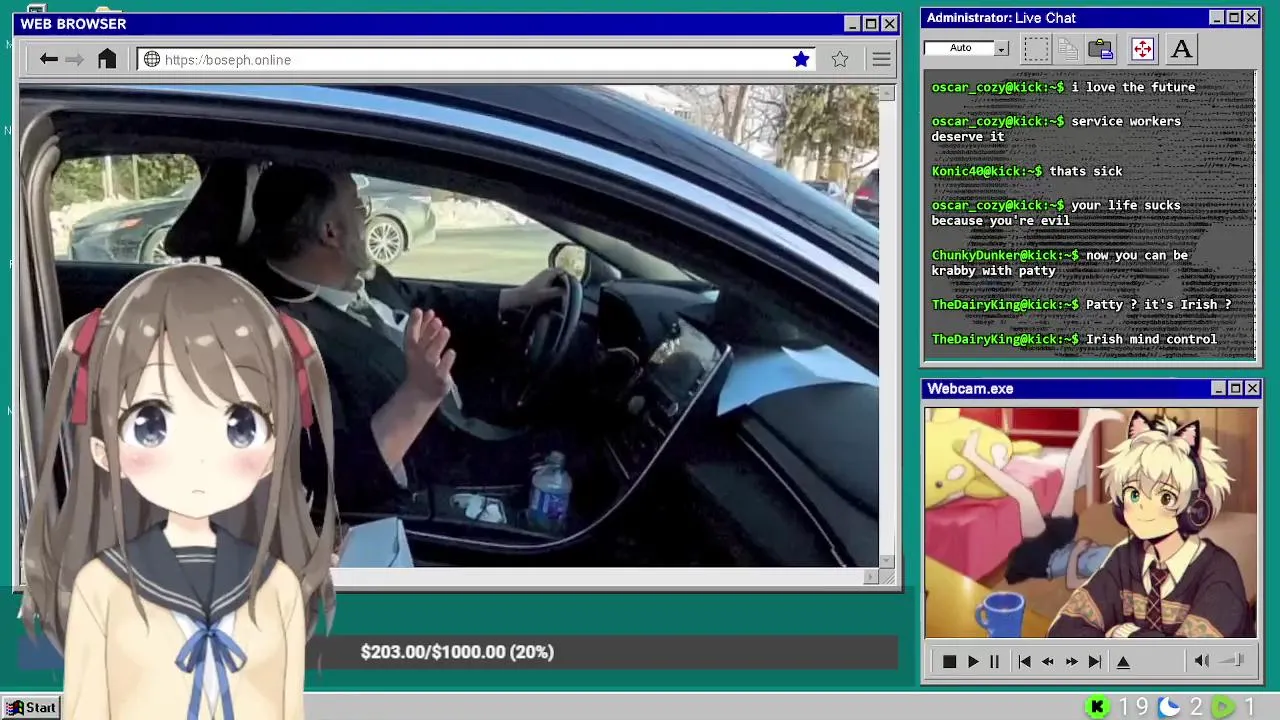Image resolution: width=1280 pixels, height=720 pixels.
Task: Click the red move arrows icon
Action: pos(1142,48)
